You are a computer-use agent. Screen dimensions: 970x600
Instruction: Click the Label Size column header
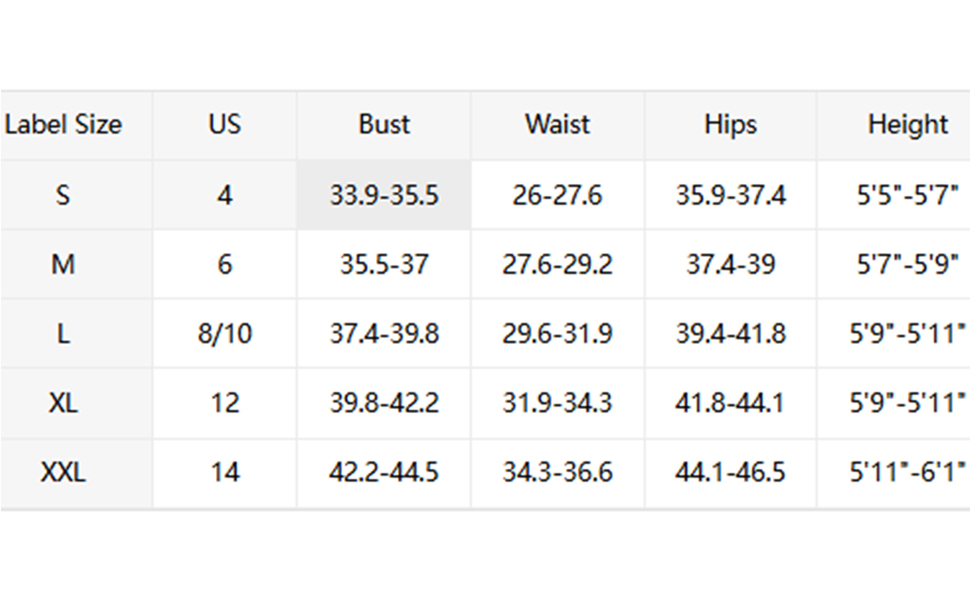[x=63, y=125]
